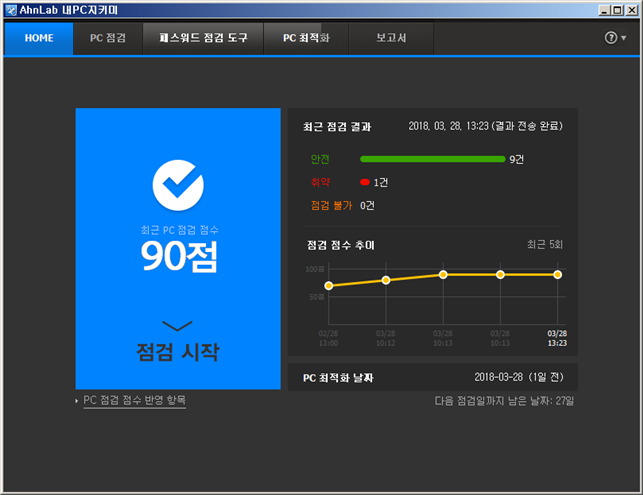
Task: Select the 안전 result label
Action: coord(320,159)
